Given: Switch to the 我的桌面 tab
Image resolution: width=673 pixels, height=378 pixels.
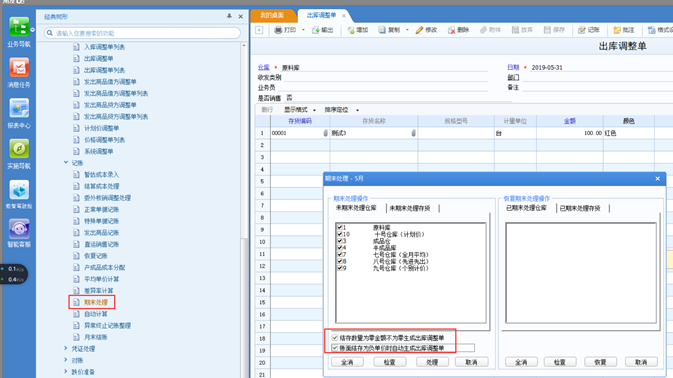Looking at the screenshot, I should coord(272,15).
